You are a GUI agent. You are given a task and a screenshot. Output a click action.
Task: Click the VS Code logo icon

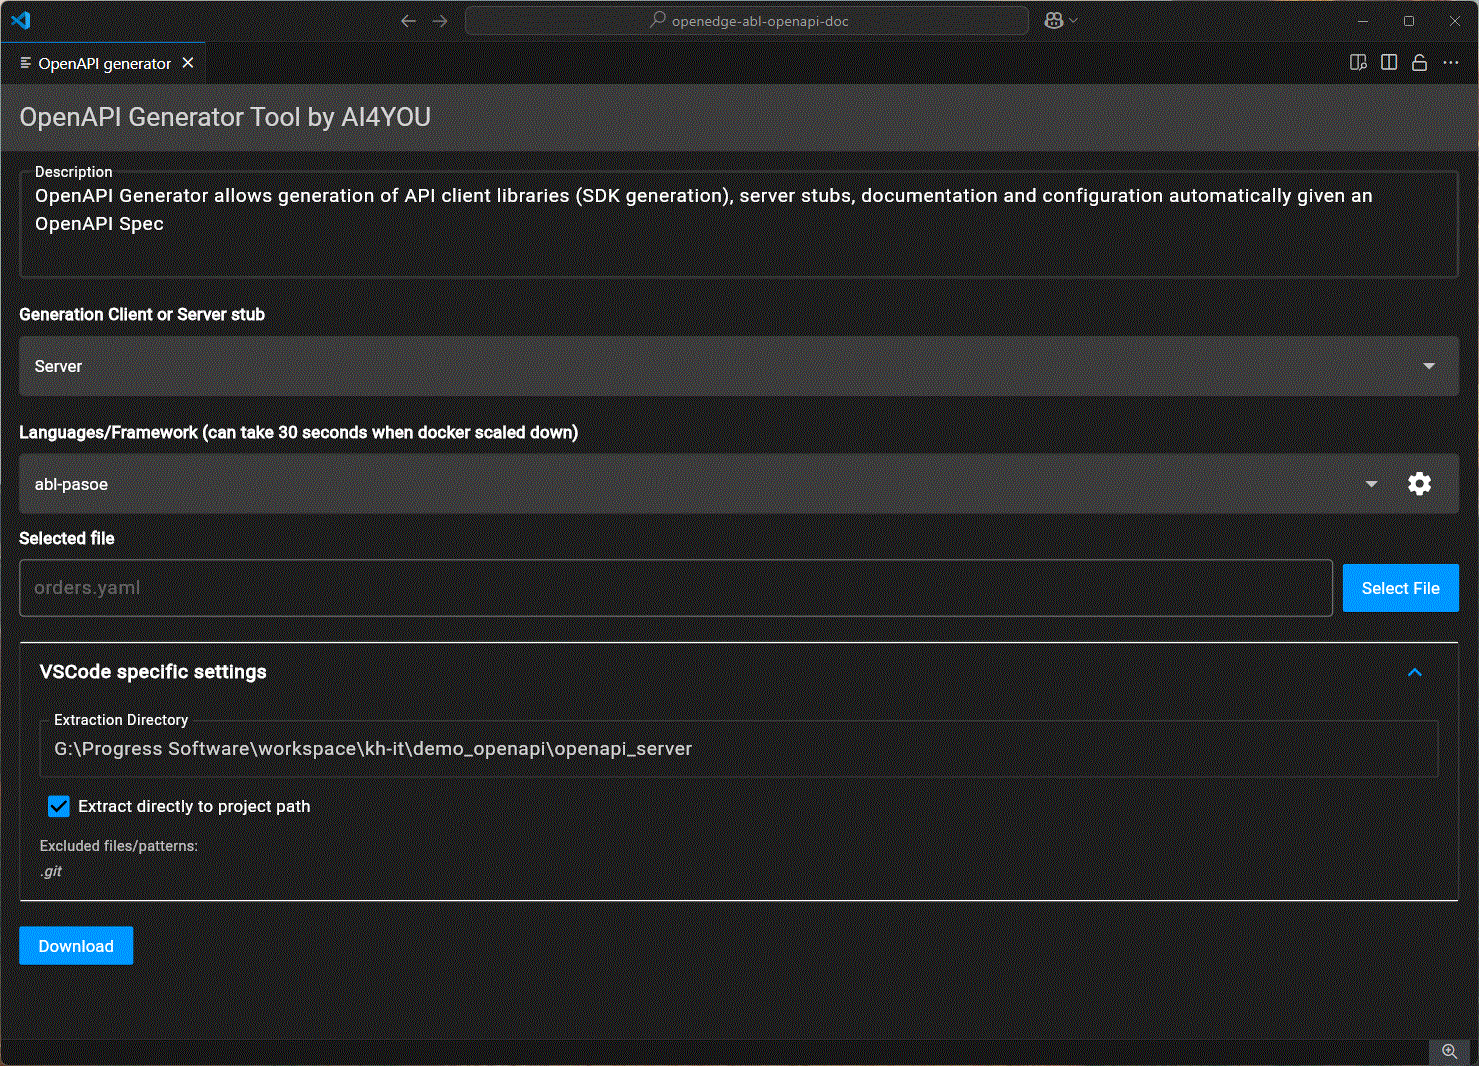point(21,20)
